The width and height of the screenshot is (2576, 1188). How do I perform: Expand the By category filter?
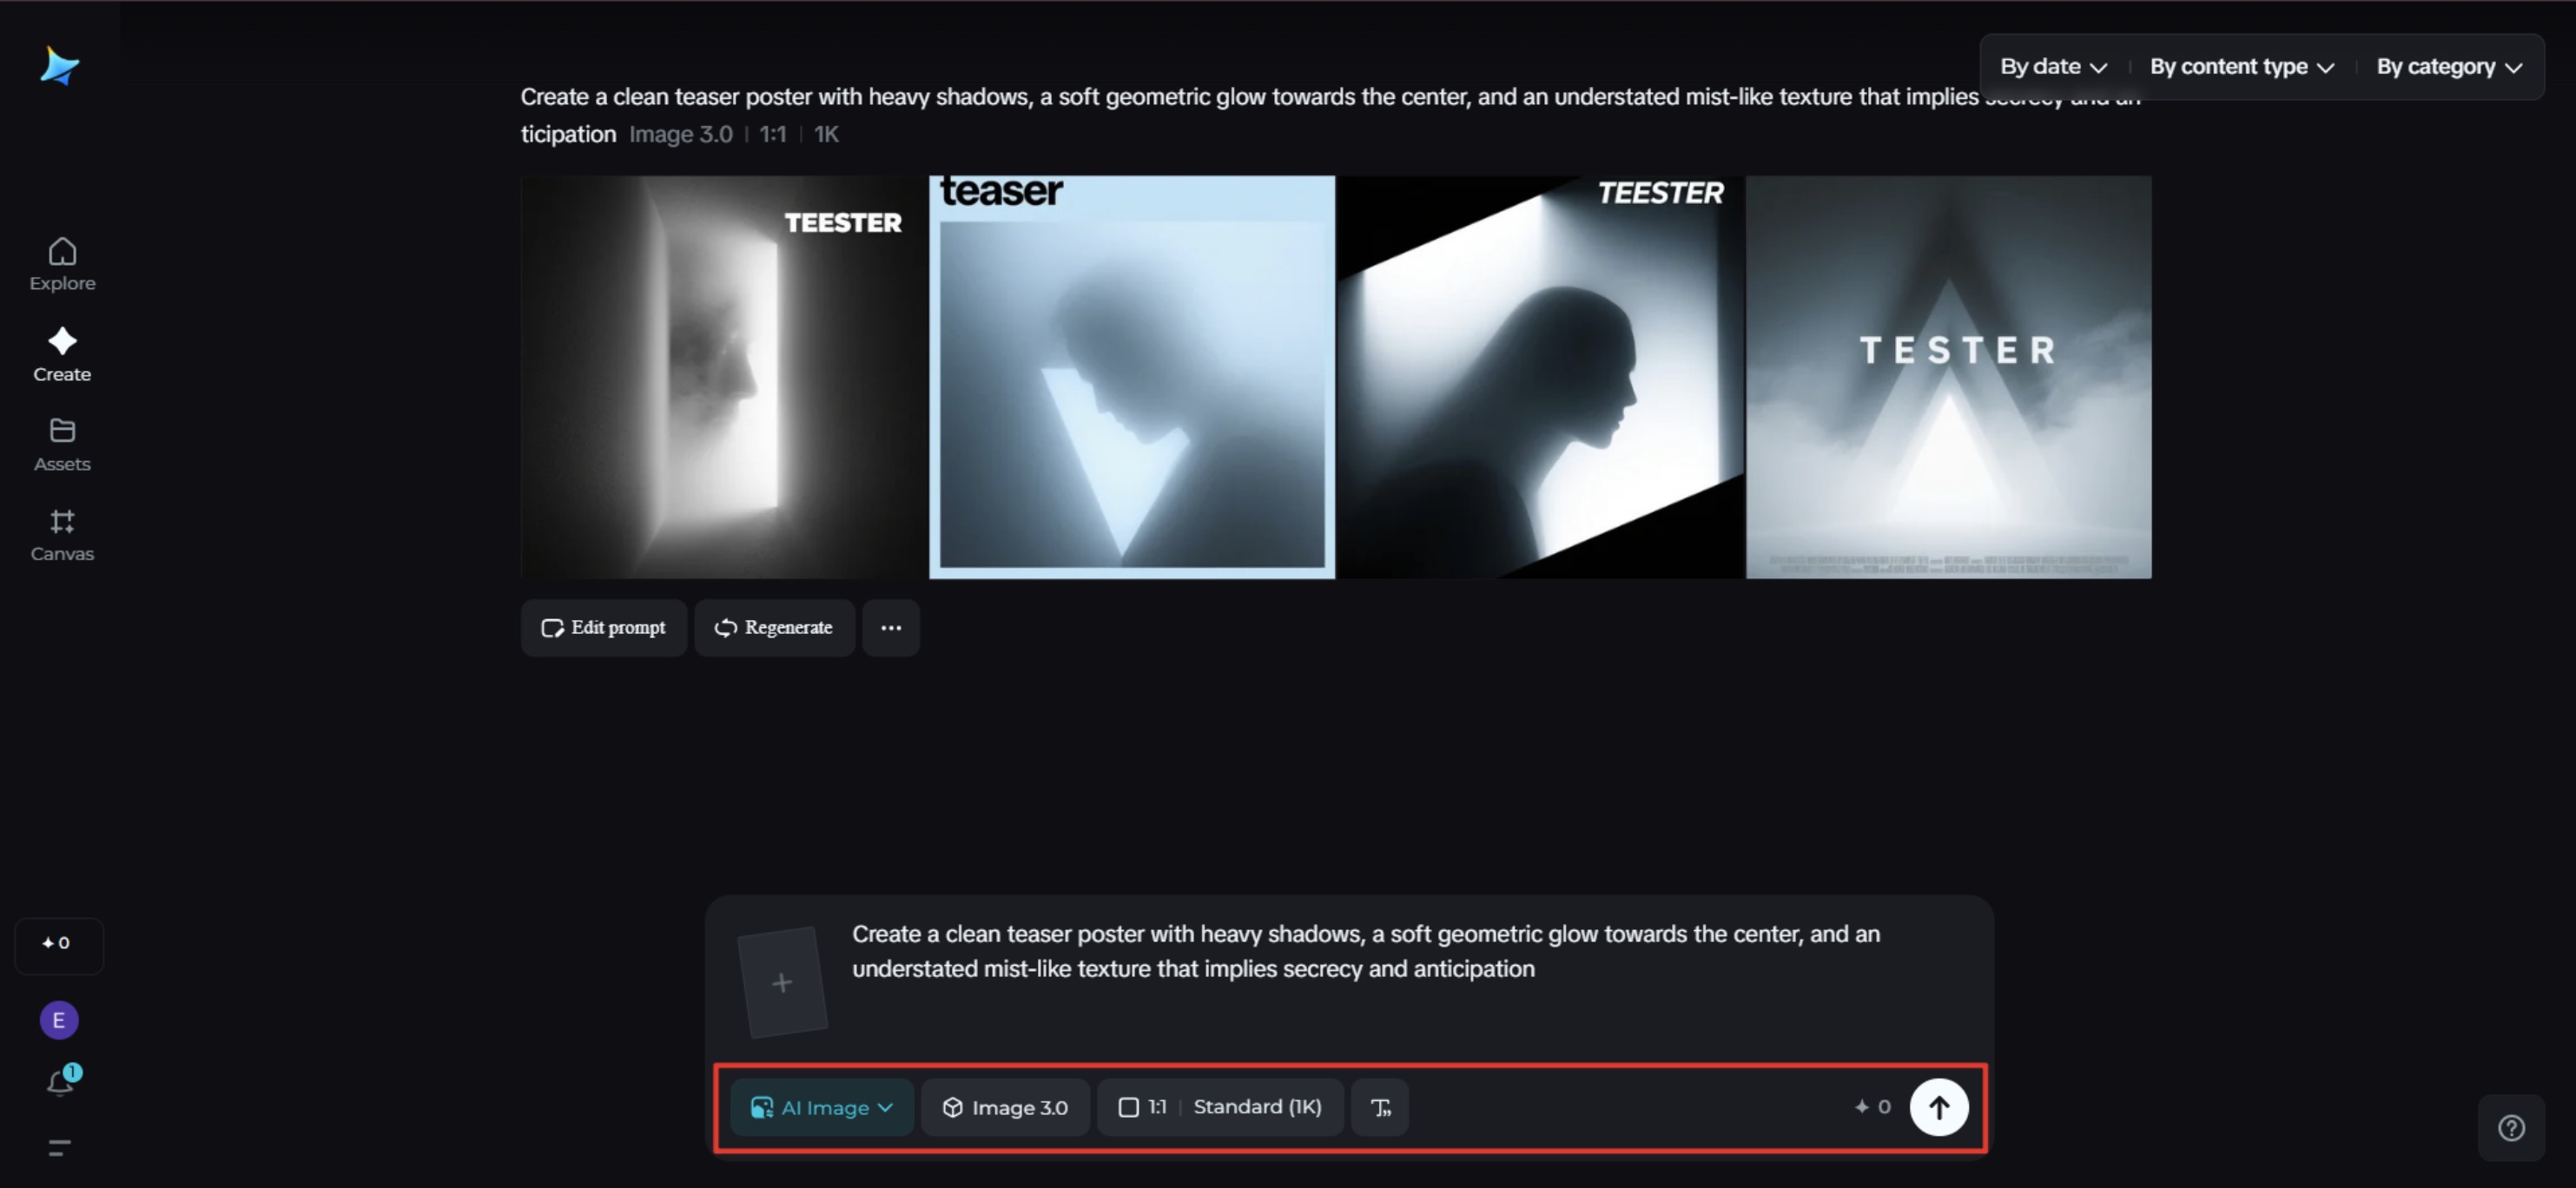click(x=2448, y=67)
